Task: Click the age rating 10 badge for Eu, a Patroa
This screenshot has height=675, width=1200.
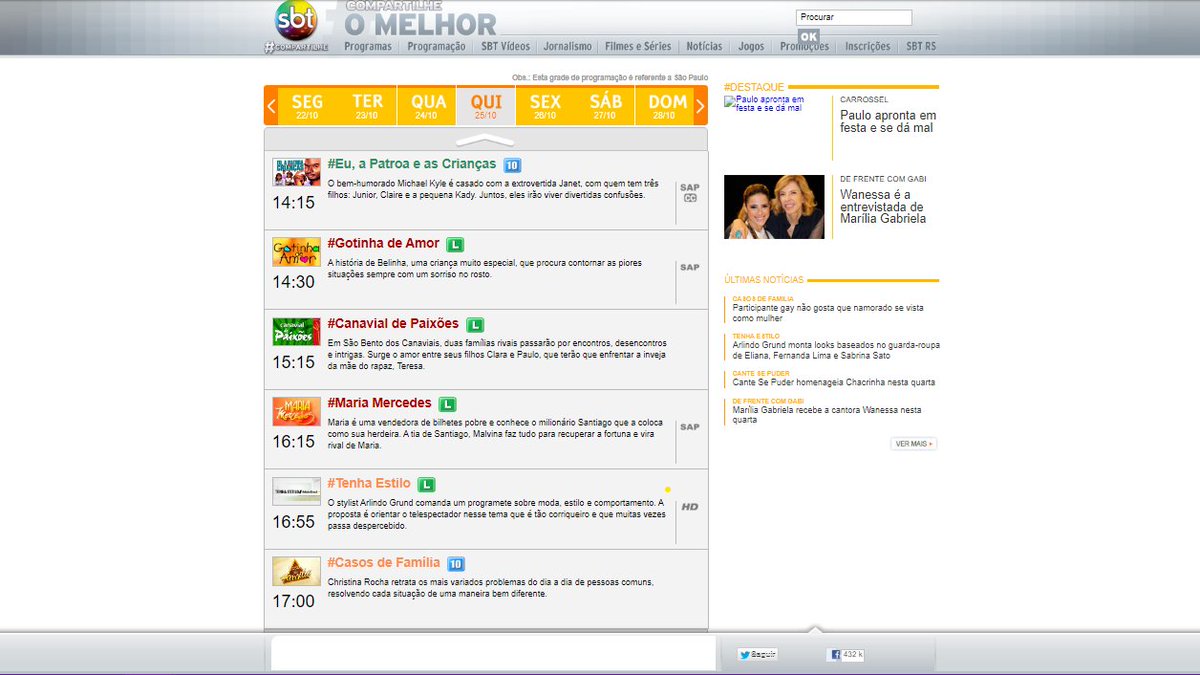Action: tap(512, 165)
